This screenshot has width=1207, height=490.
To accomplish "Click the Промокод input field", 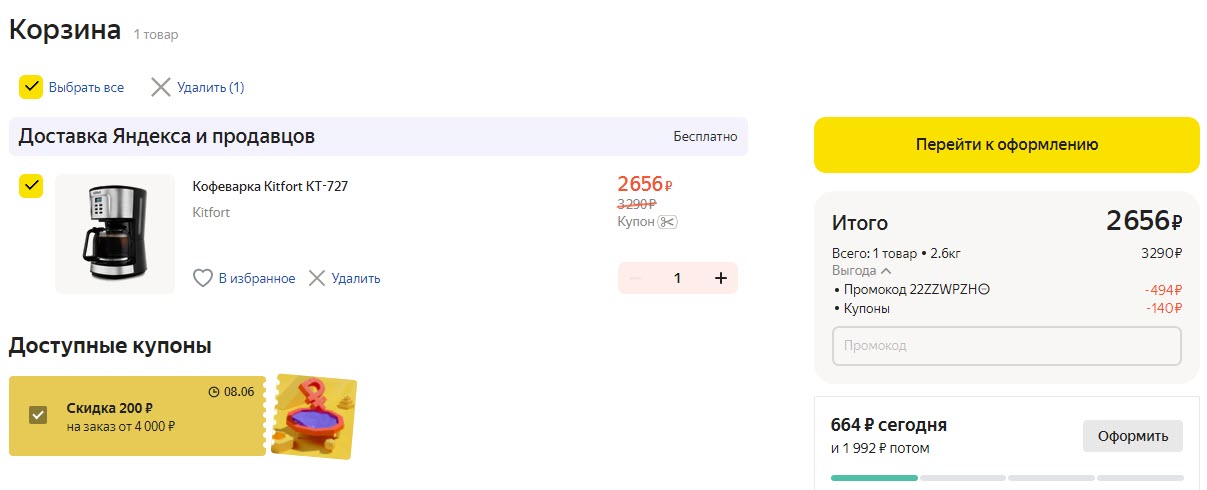I will [1006, 345].
